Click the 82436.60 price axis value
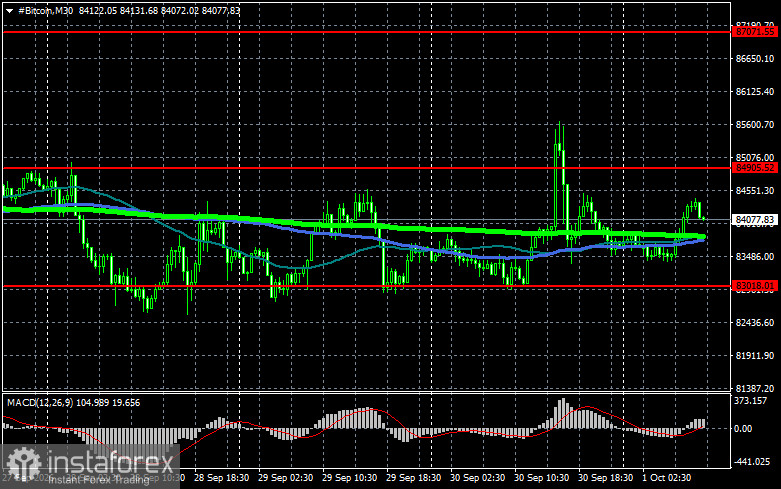The image size is (781, 489). coord(755,323)
